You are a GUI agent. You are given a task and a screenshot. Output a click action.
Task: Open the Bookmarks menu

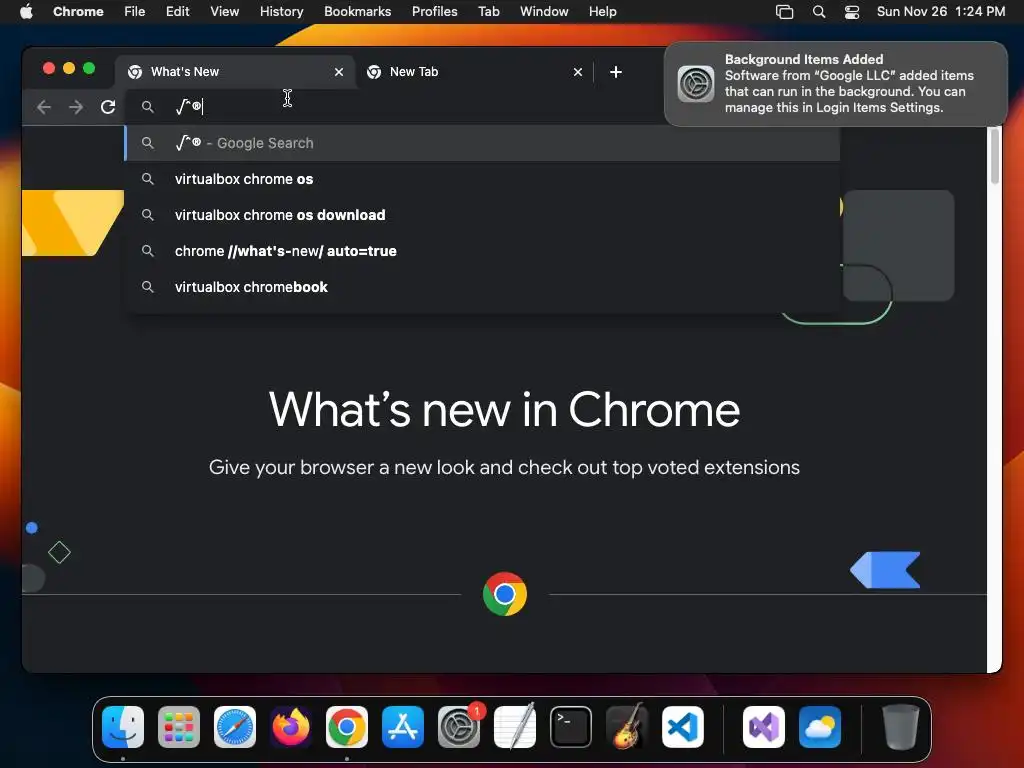pos(358,12)
